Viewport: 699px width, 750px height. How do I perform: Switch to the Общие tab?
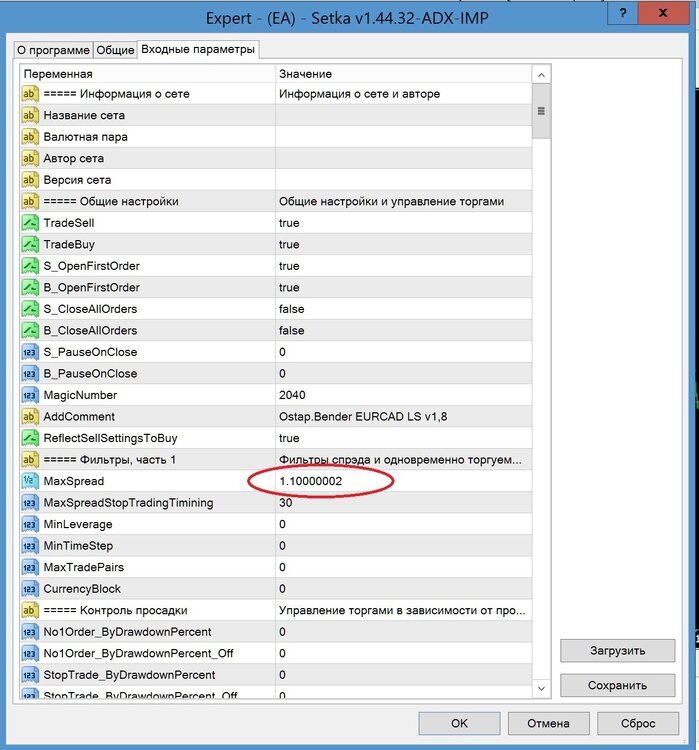pos(115,50)
